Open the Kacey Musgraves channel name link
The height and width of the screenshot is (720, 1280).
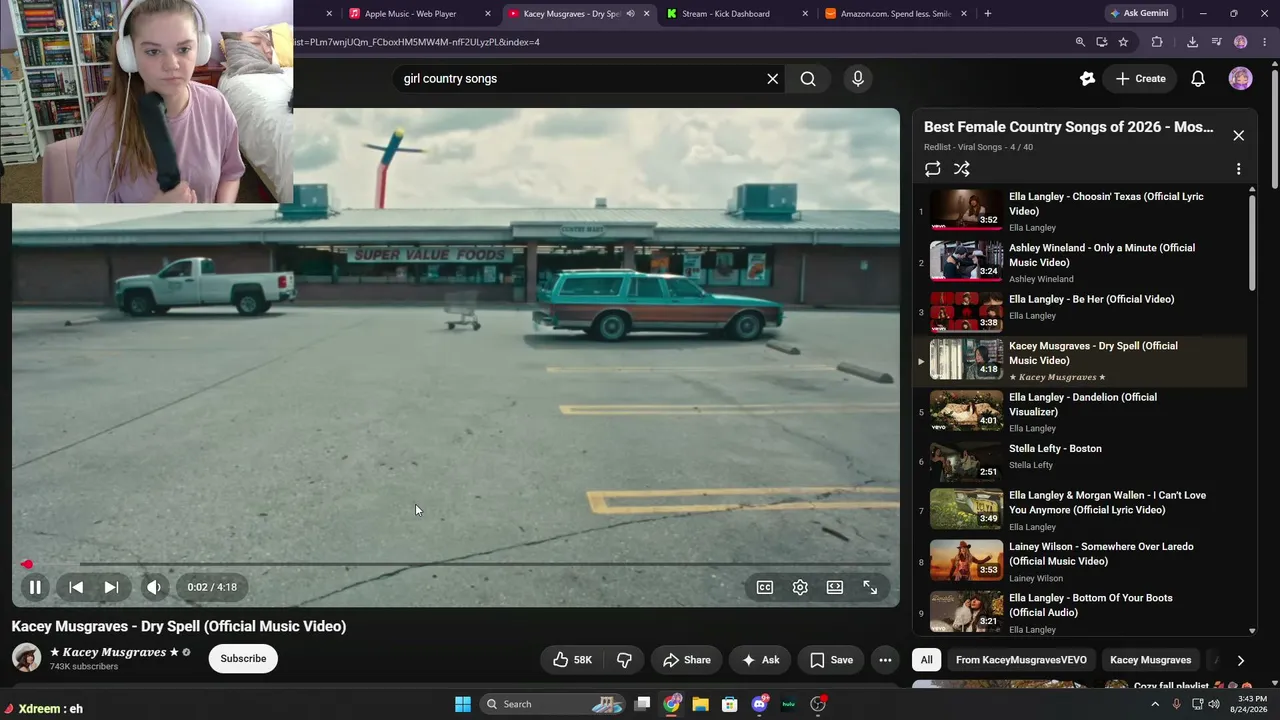point(114,652)
